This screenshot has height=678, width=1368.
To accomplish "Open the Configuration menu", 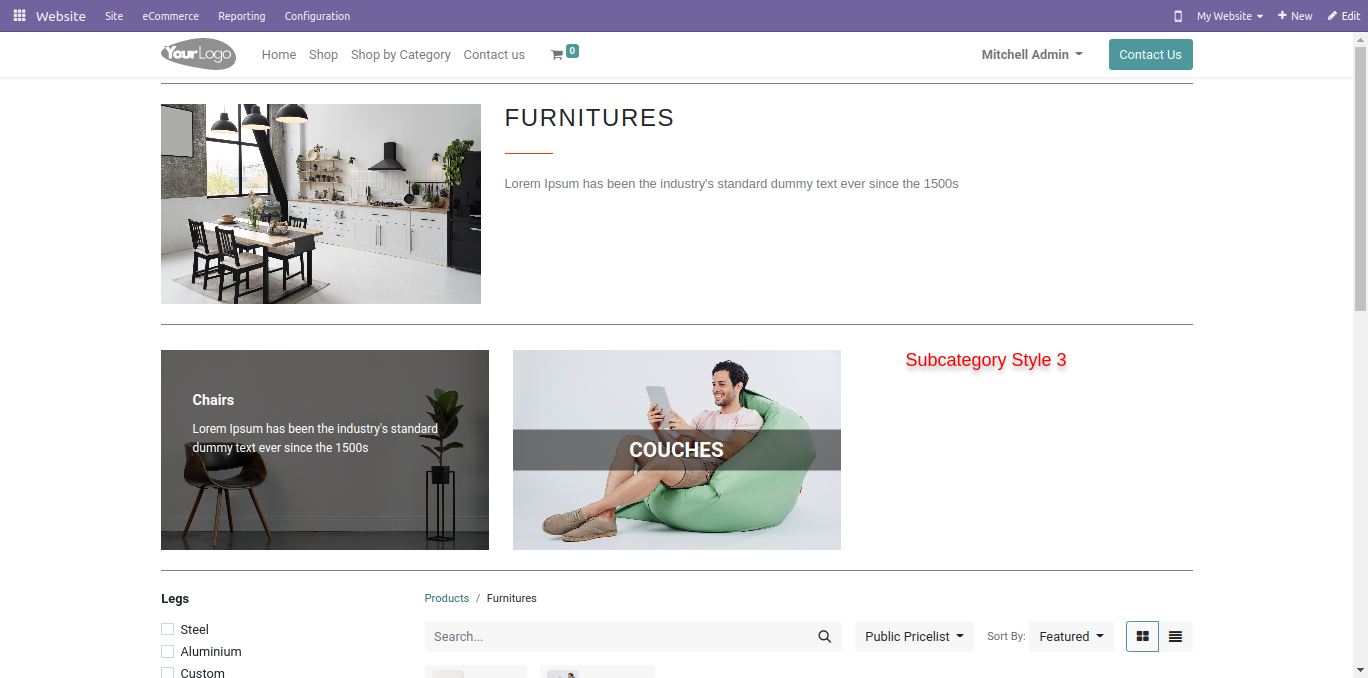I will (317, 16).
